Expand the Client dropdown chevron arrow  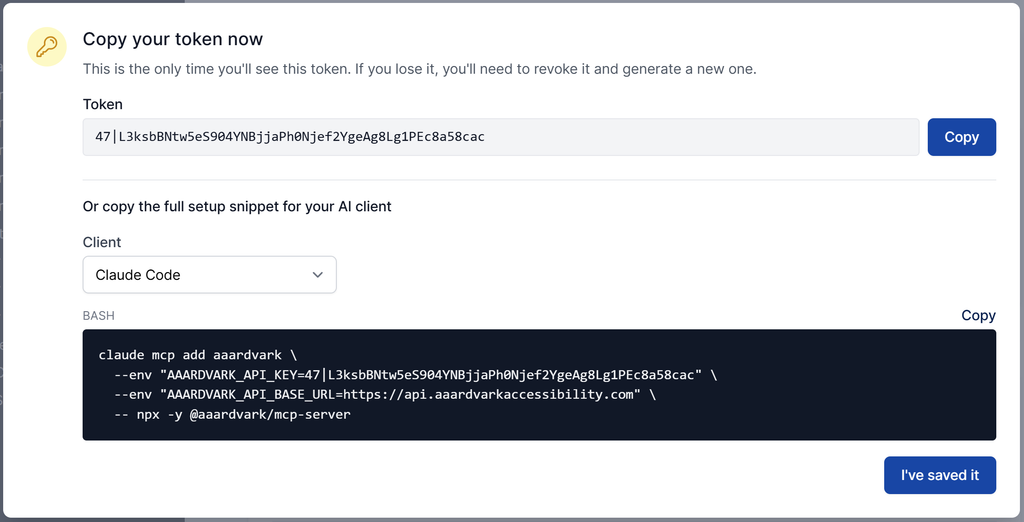tap(317, 275)
